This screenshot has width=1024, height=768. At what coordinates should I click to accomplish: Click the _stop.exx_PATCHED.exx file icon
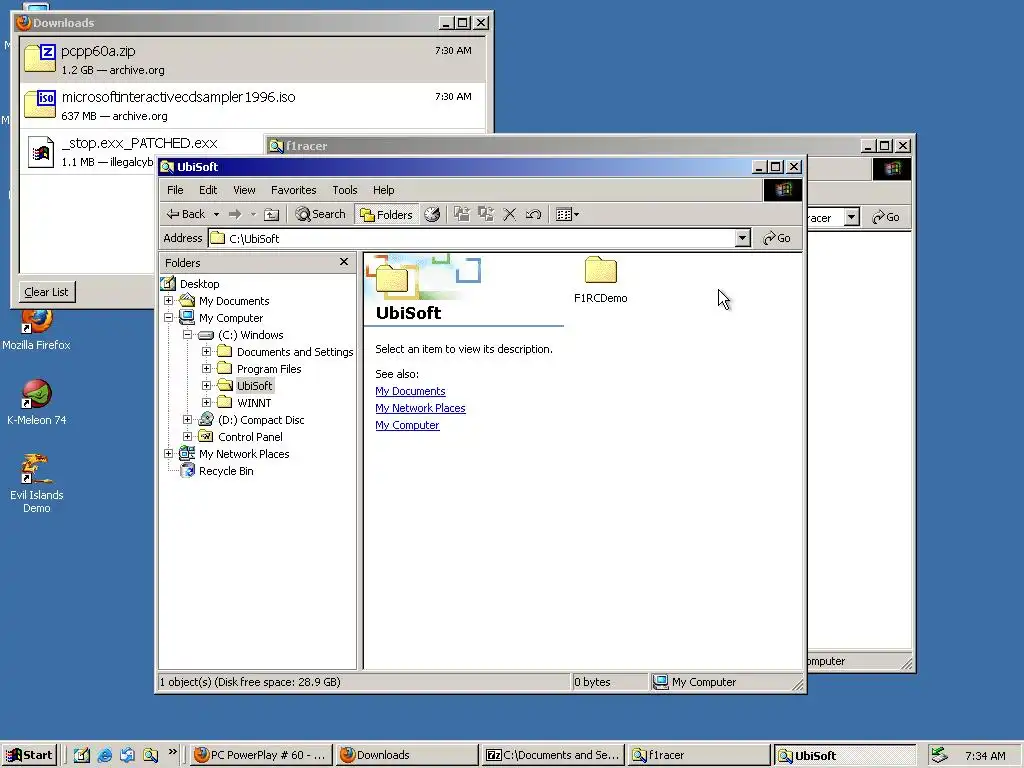click(x=40, y=152)
